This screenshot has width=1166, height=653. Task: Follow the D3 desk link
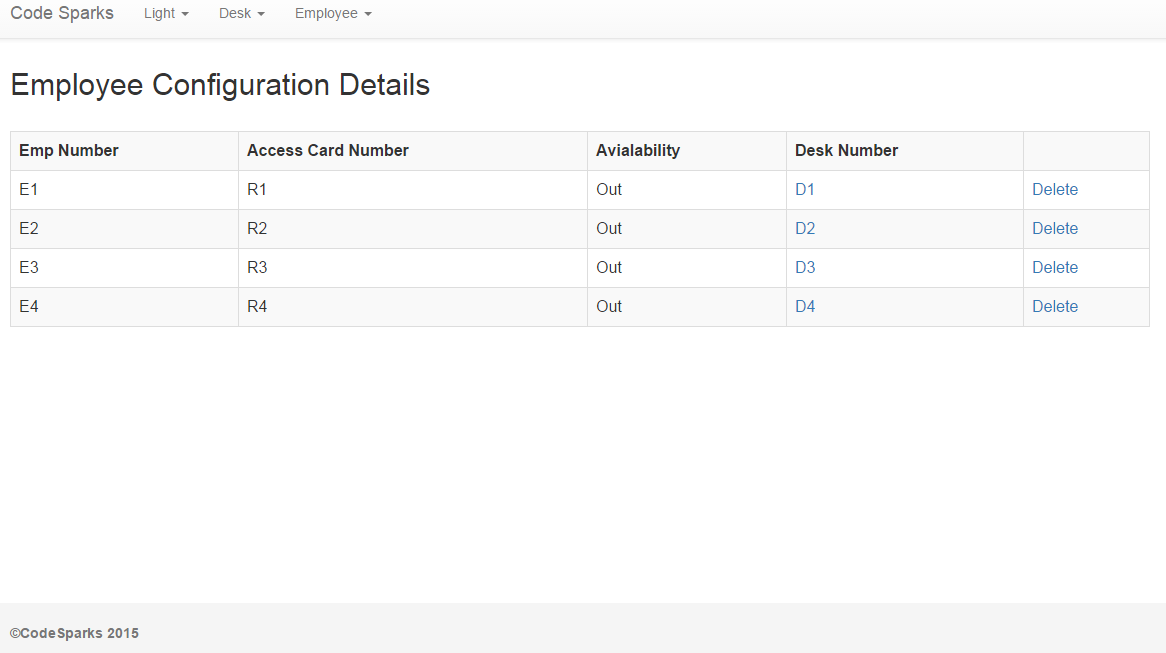tap(805, 267)
